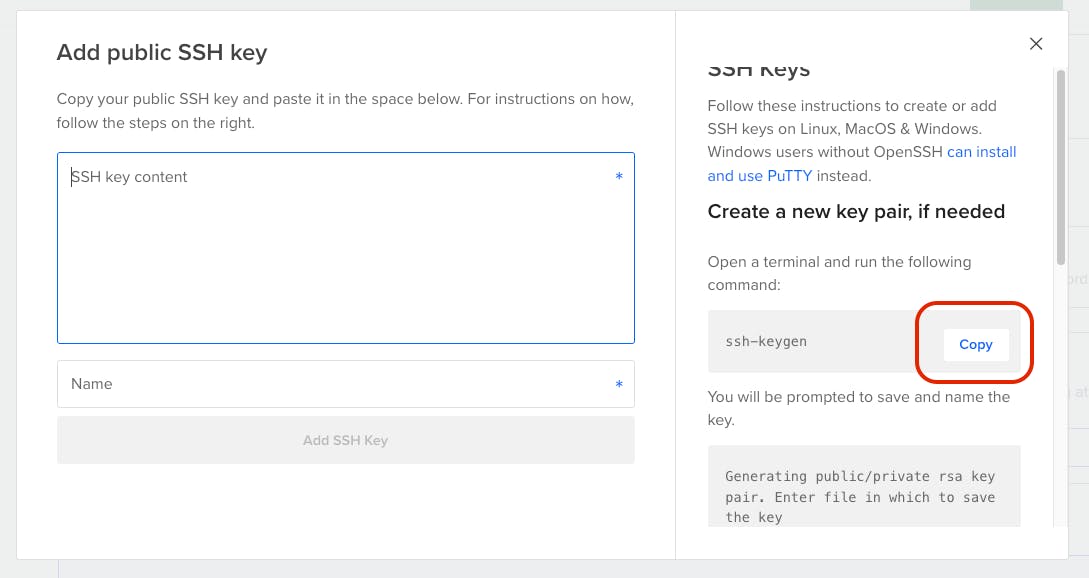The width and height of the screenshot is (1089, 578).
Task: Click the 'SSH key content' placeholder label
Action: click(130, 177)
